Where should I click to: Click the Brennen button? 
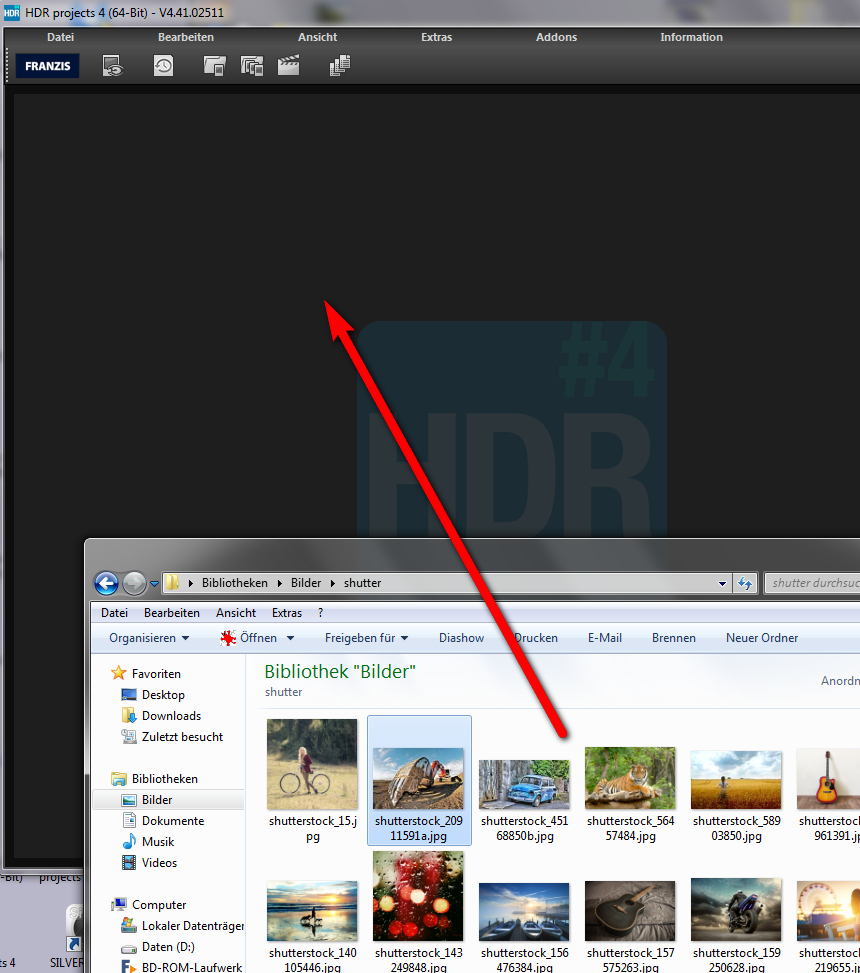[x=673, y=638]
